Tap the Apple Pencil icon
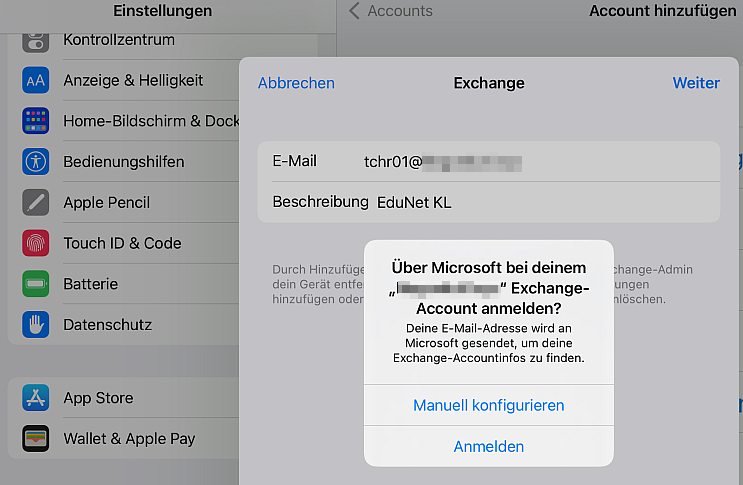The image size is (743, 485). coord(36,202)
